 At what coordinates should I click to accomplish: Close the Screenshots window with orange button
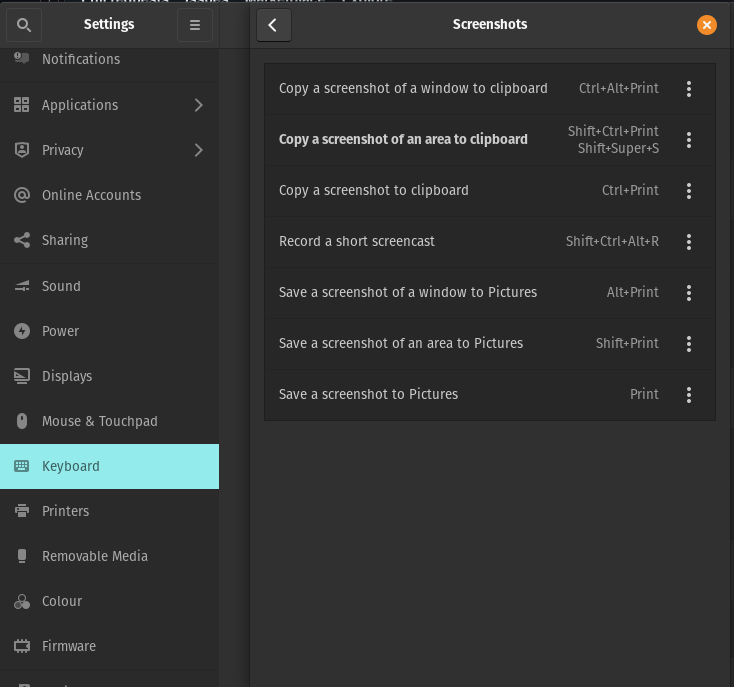tap(706, 25)
